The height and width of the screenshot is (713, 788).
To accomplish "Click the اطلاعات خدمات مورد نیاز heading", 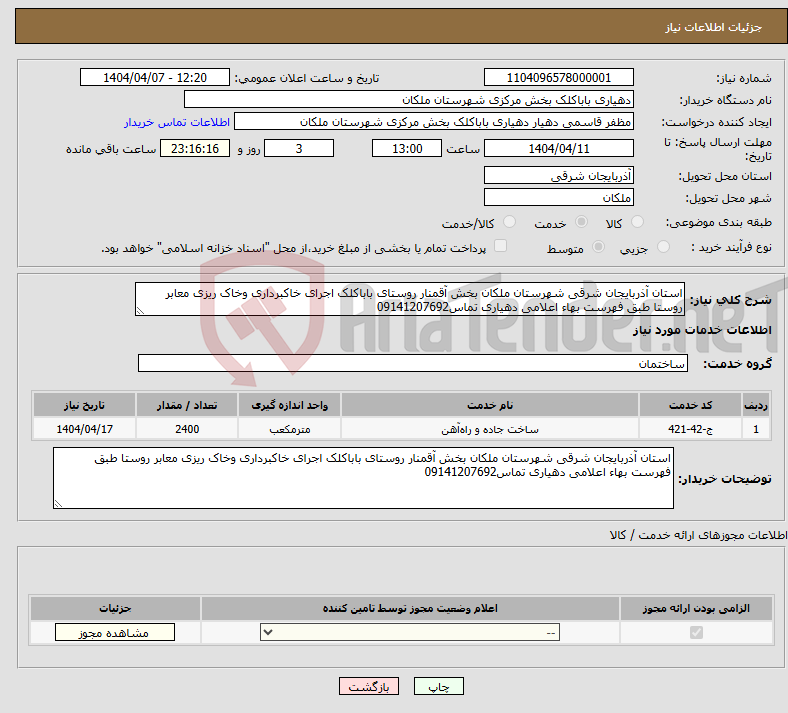I will pyautogui.click(x=702, y=330).
